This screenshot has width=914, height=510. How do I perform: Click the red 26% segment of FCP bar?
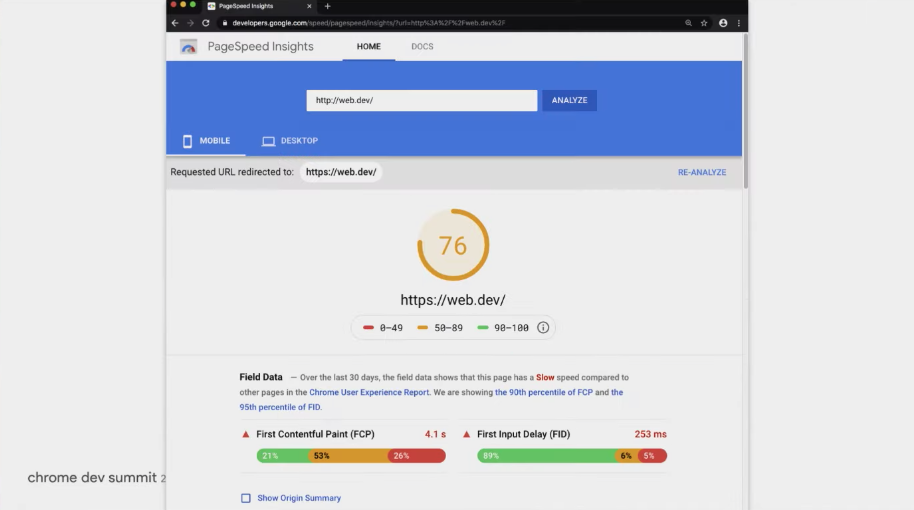[x=417, y=456]
